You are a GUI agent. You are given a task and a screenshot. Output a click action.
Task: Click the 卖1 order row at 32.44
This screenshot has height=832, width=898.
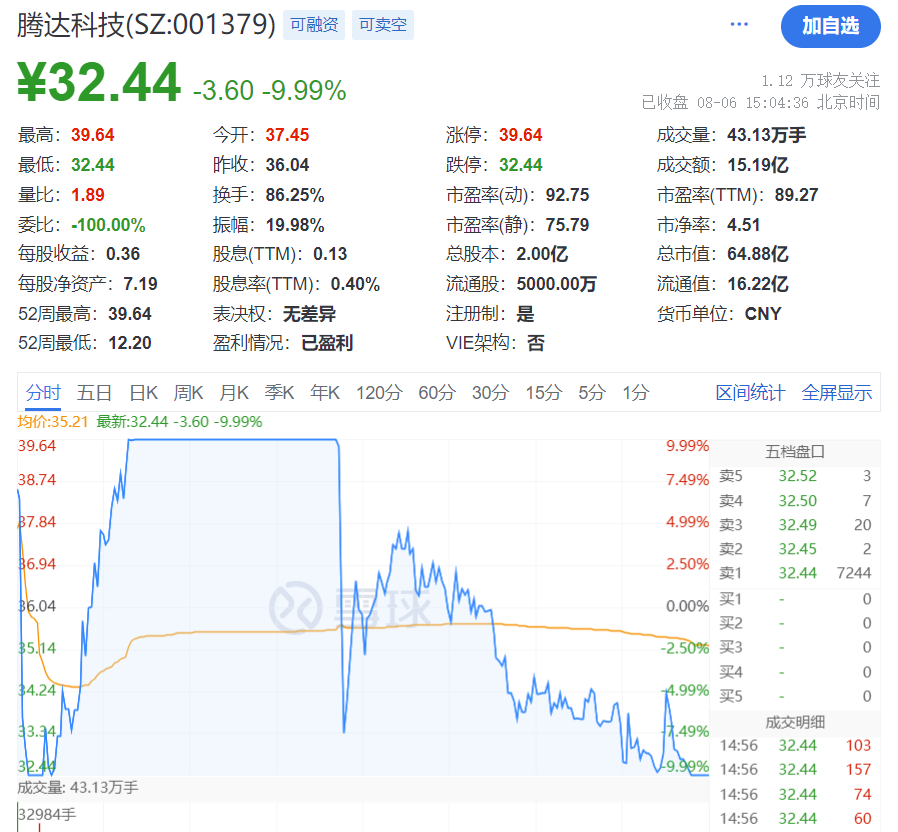(796, 573)
